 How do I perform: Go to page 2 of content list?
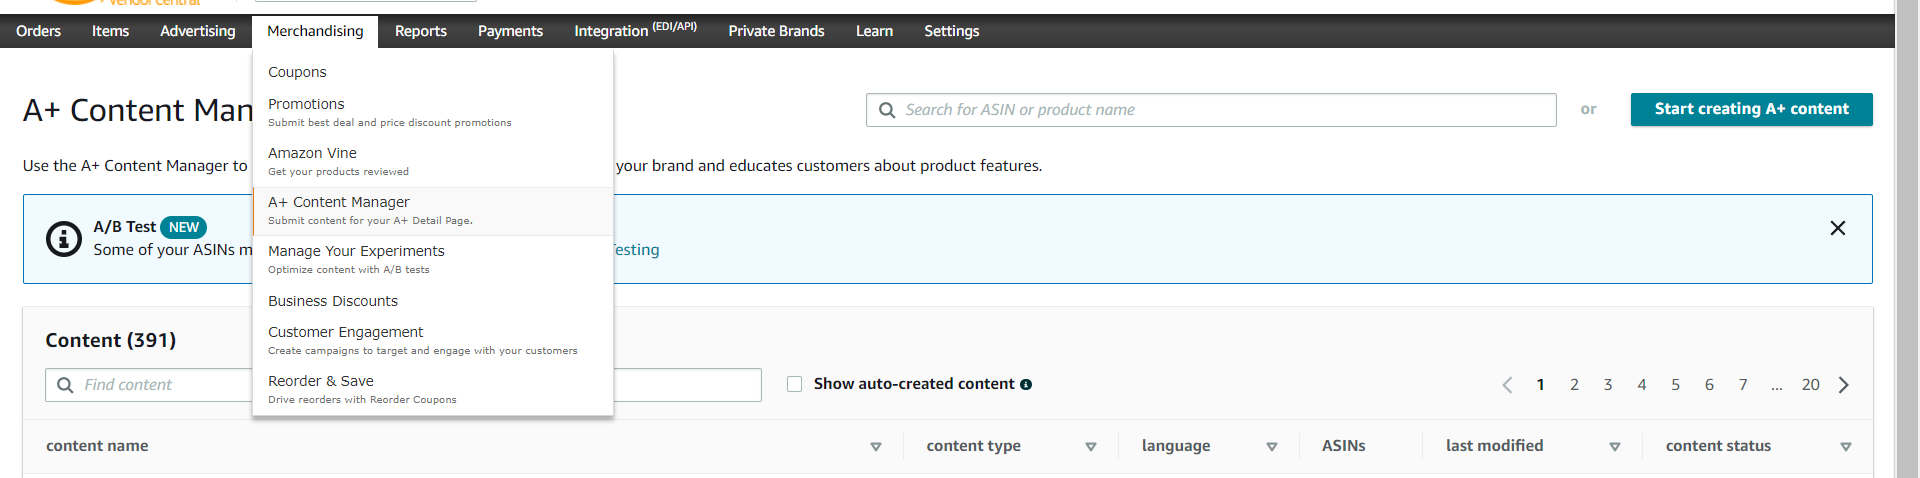point(1574,385)
